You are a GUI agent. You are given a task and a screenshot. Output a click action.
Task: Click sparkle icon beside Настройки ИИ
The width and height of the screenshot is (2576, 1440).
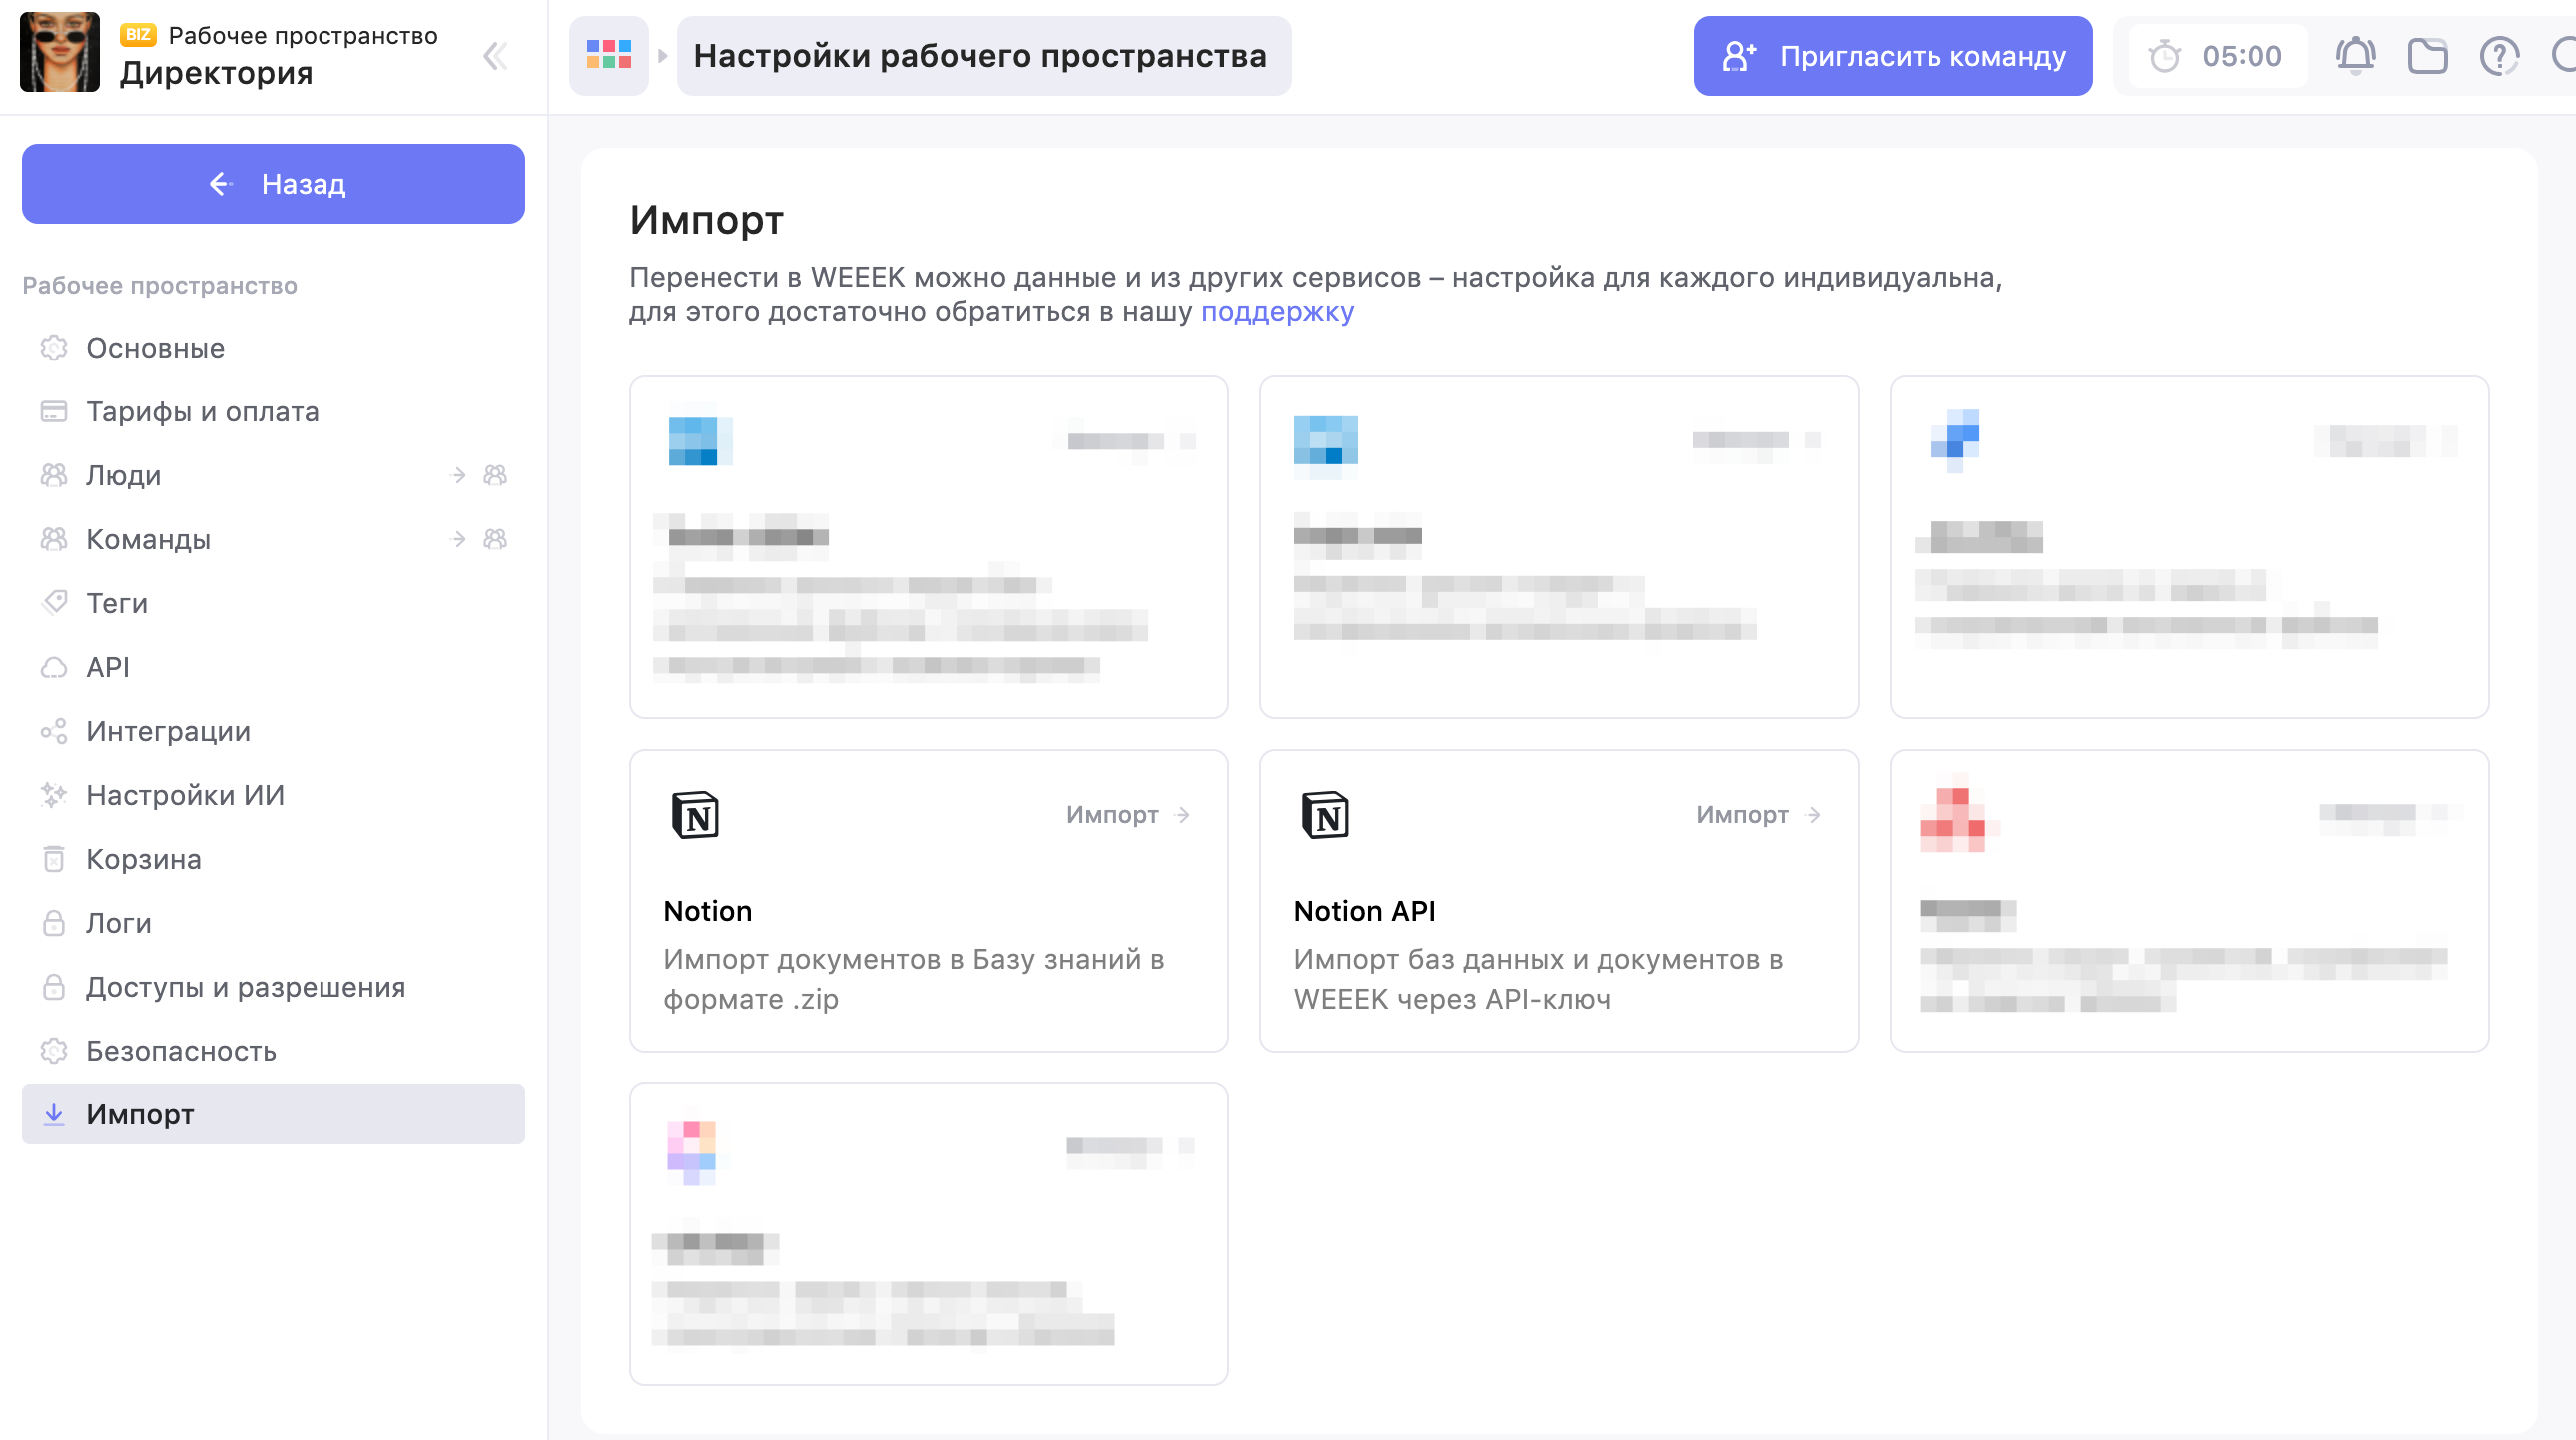tap(54, 796)
